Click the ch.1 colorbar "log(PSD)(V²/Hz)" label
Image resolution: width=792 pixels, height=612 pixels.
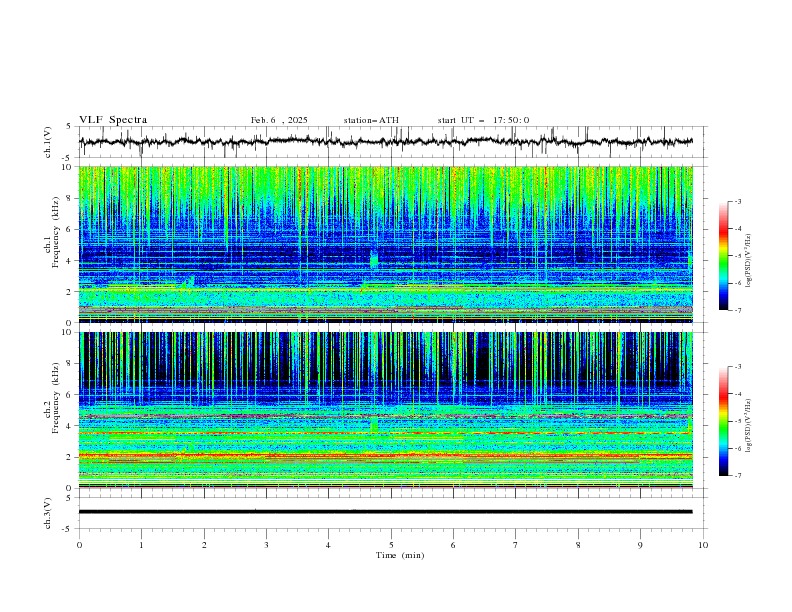(x=748, y=261)
